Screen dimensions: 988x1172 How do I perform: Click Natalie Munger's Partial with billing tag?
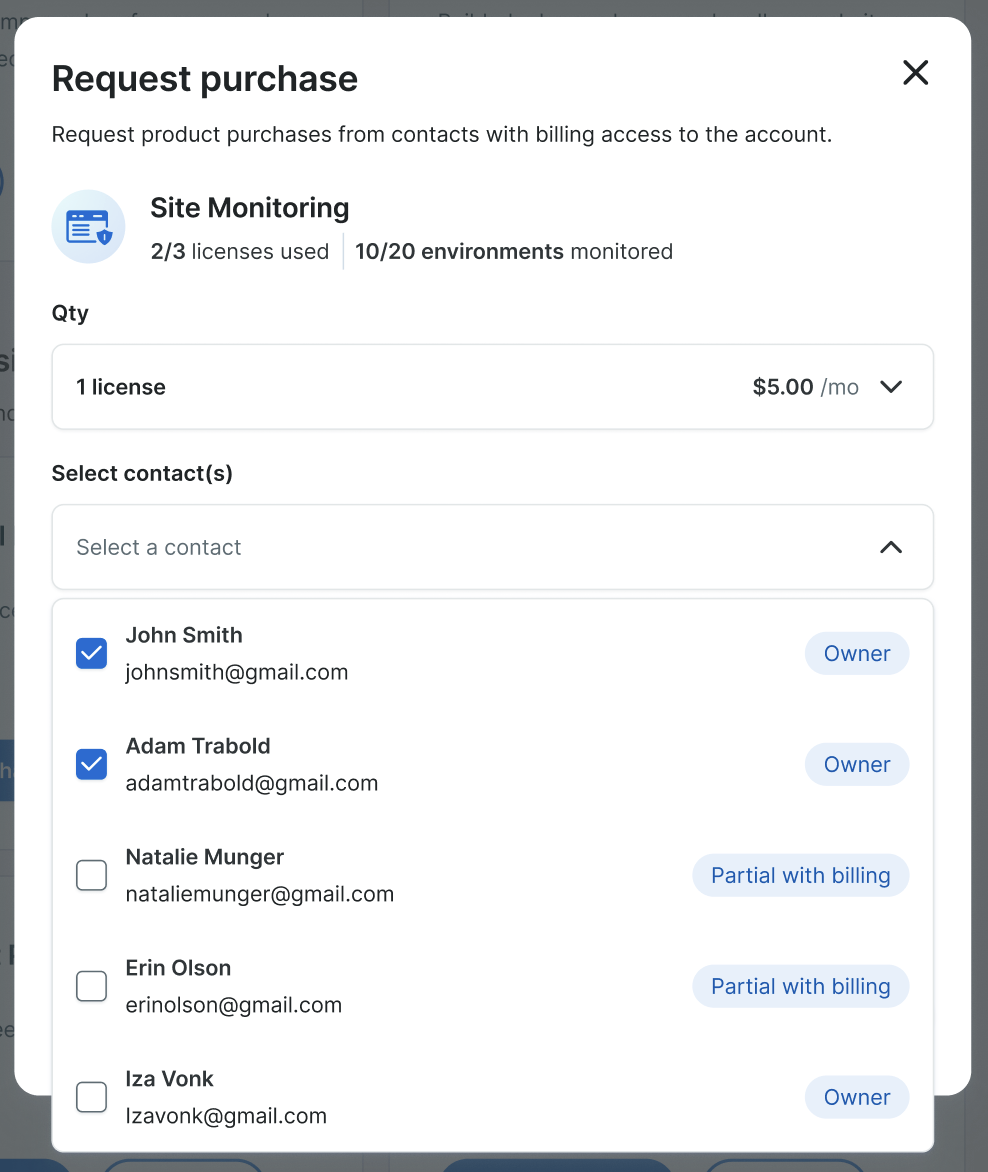(800, 876)
